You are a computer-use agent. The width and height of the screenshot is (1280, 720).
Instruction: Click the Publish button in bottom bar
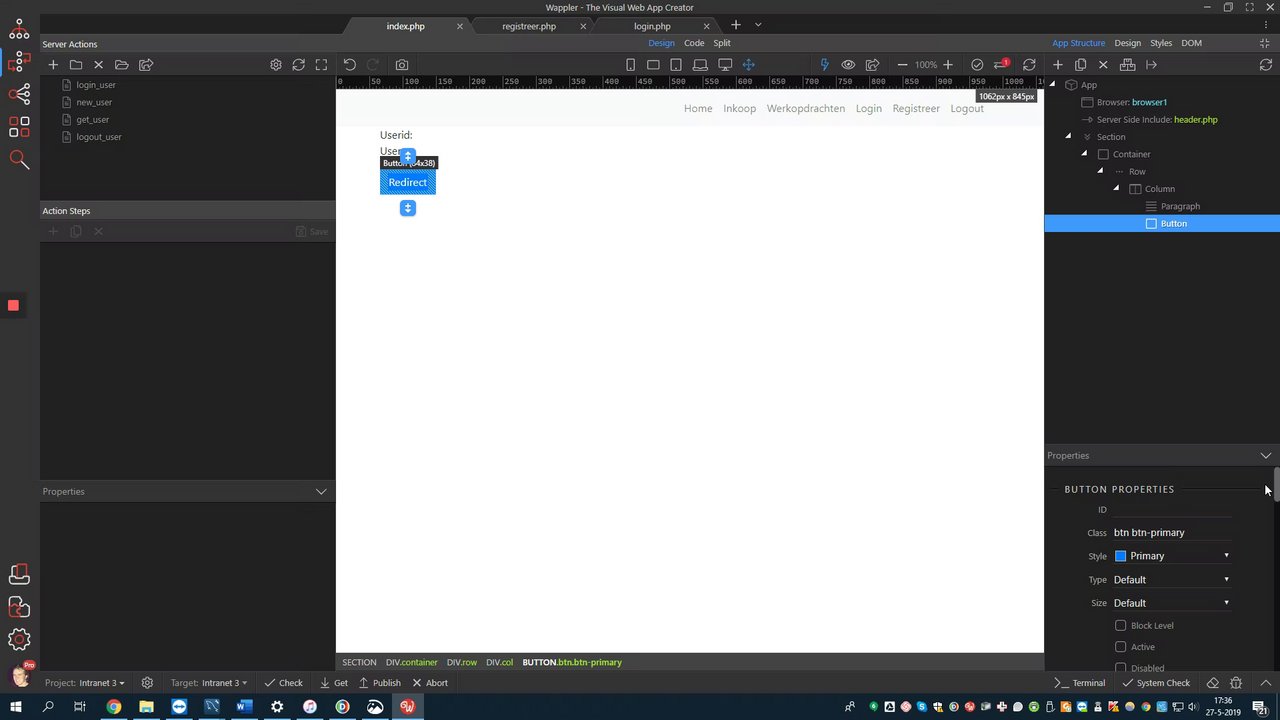click(379, 683)
